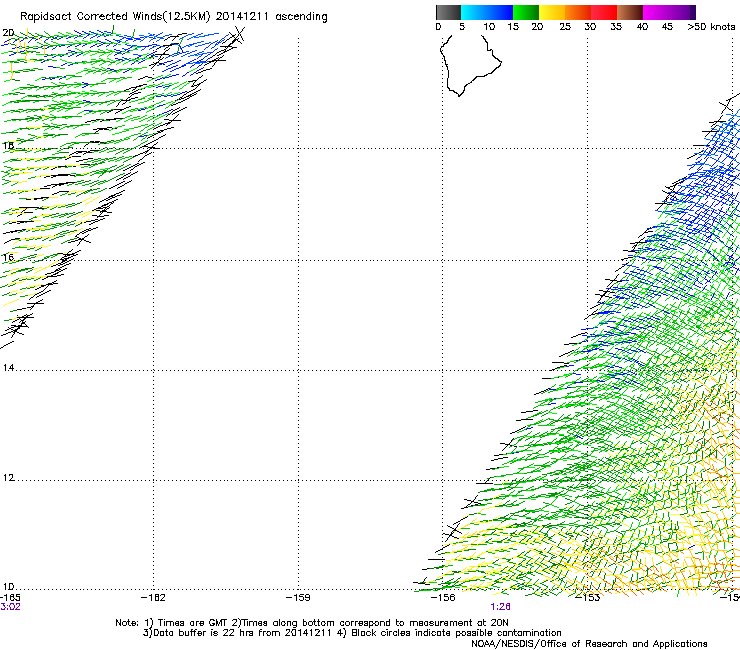Click the legend tick label '40'
740x650 pixels.
click(642, 27)
